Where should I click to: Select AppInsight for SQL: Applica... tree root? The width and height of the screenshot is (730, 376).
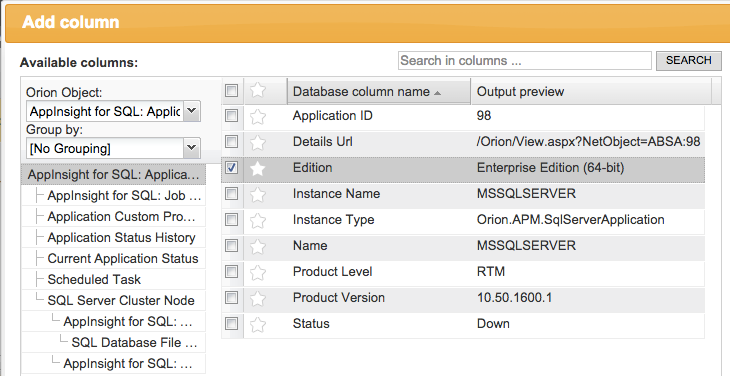tap(113, 175)
